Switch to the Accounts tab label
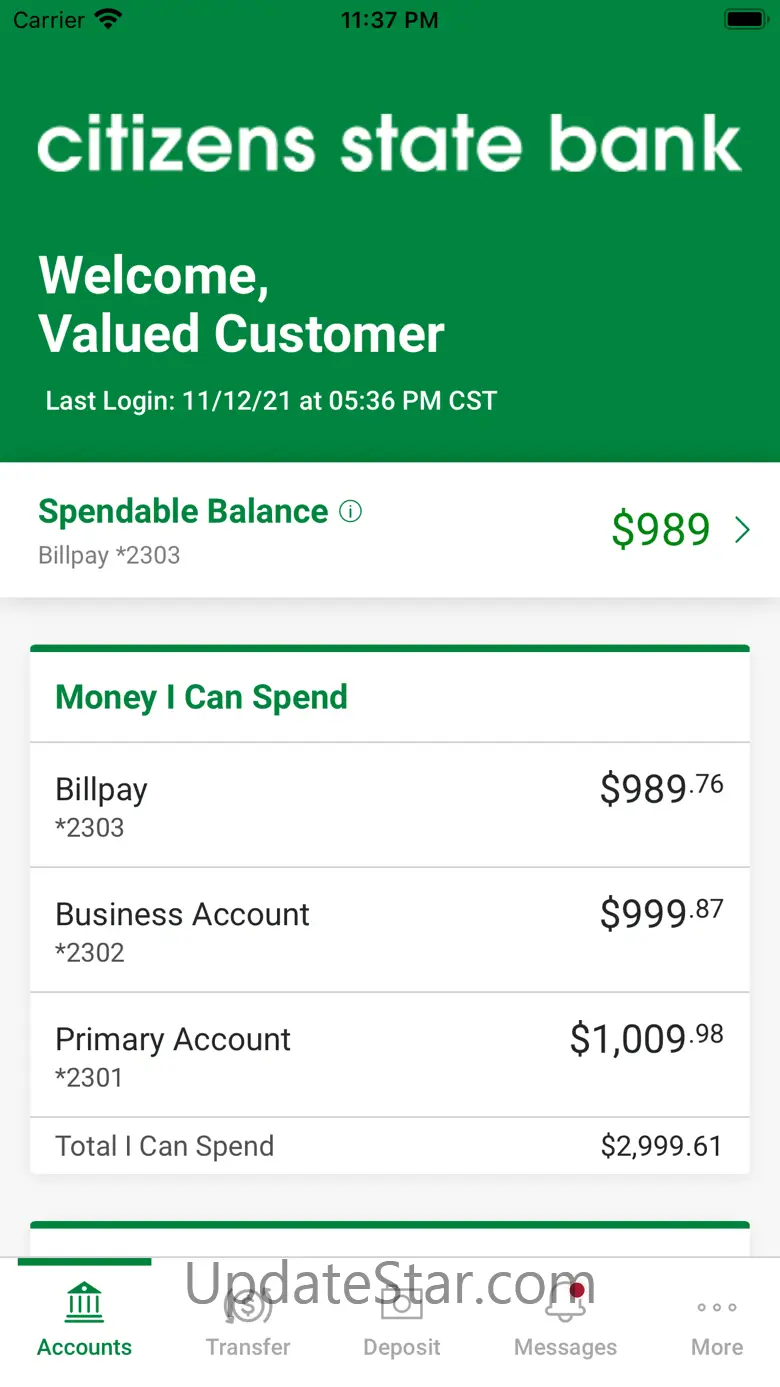The height and width of the screenshot is (1387, 780). pyautogui.click(x=84, y=1347)
